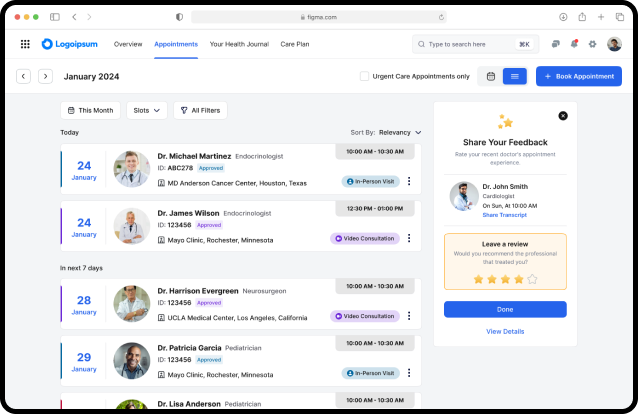Select This Month filter
Screen dimensions: 638x414
(90, 110)
